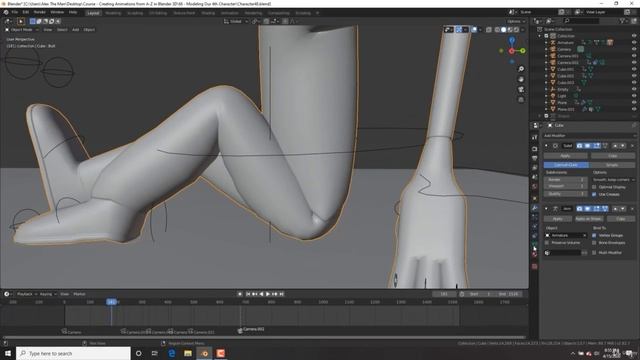Open the Help menu
Viewport: 640px width, 360px height.
coord(73,12)
